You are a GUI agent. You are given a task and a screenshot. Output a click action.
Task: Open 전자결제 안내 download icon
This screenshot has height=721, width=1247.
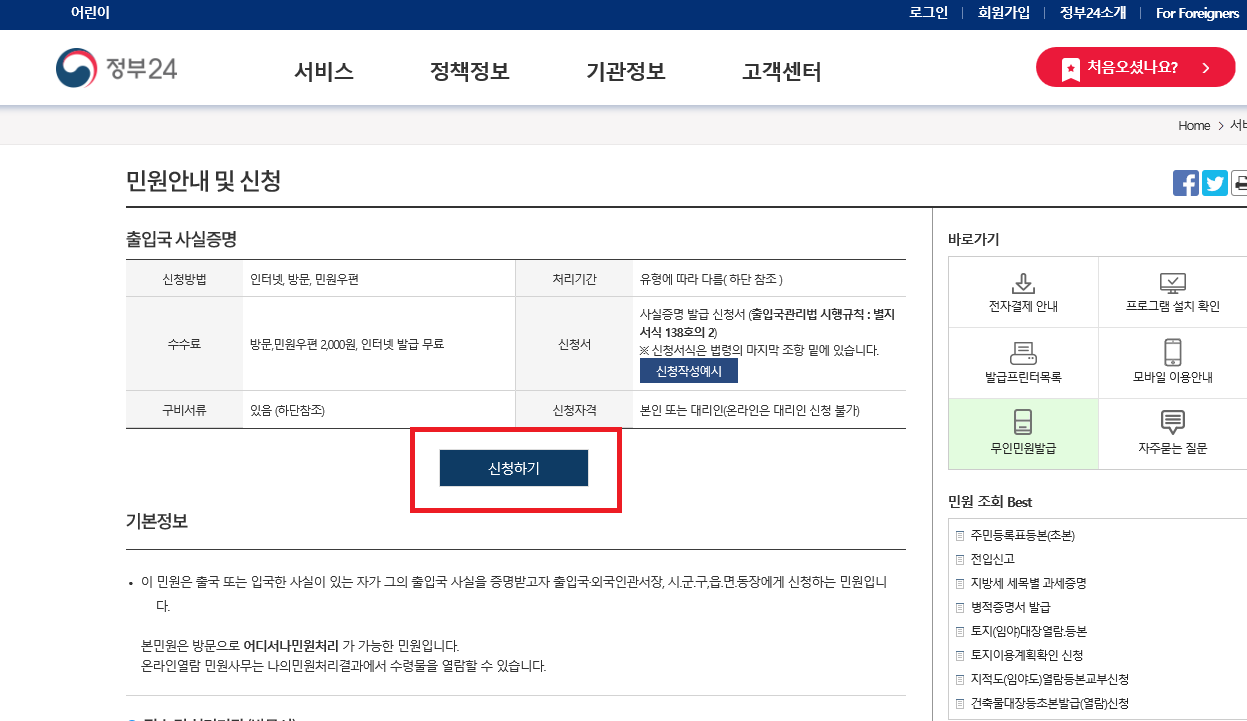click(x=1023, y=283)
